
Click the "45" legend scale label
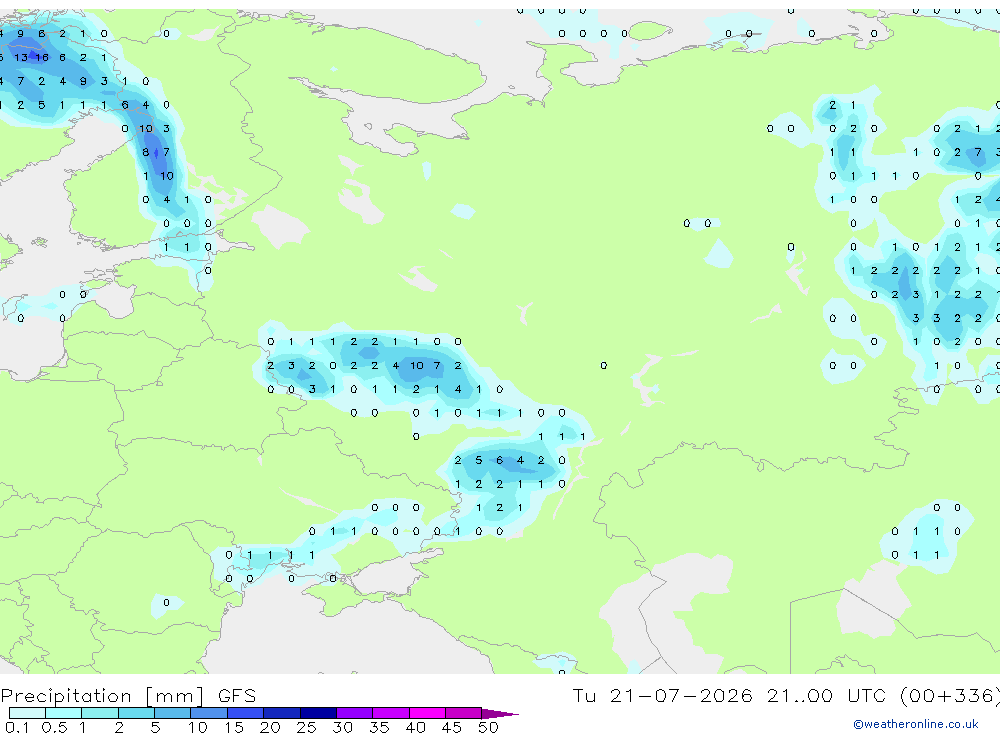[x=452, y=727]
